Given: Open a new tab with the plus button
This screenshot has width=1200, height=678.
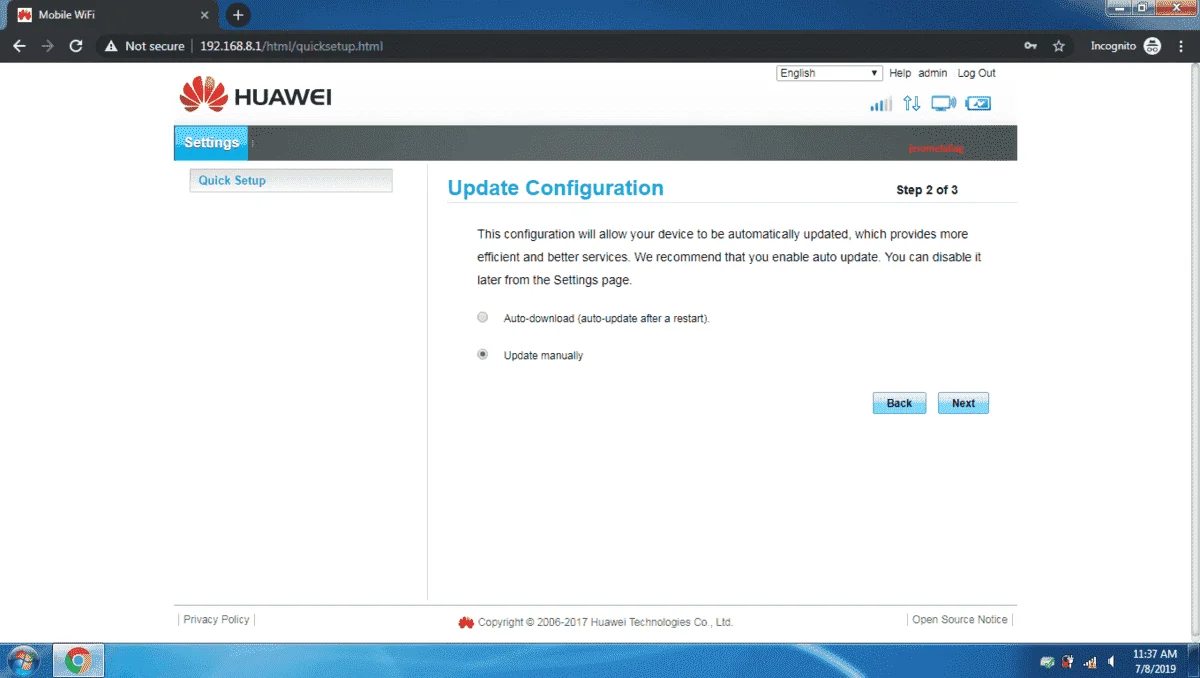Looking at the screenshot, I should tap(238, 15).
